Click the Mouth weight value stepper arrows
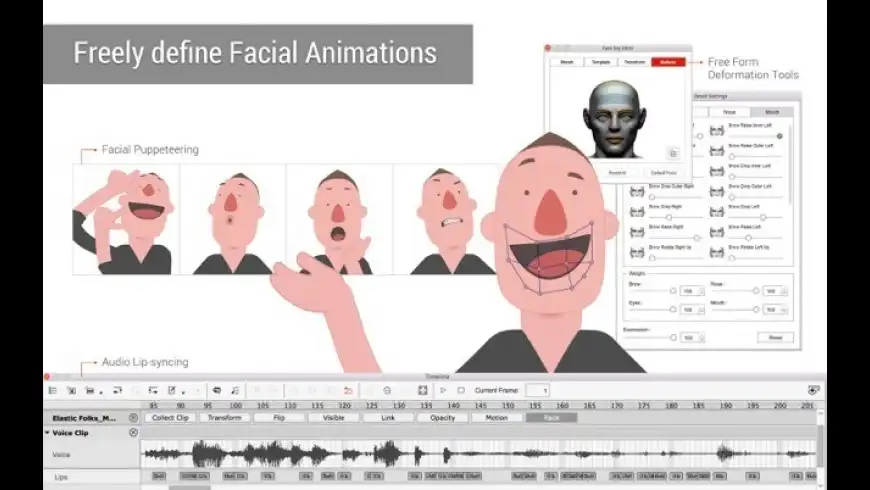 click(784, 310)
